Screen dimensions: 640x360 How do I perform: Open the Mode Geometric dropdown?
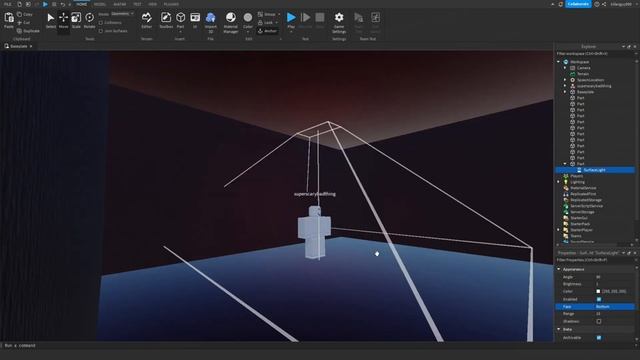[122, 14]
